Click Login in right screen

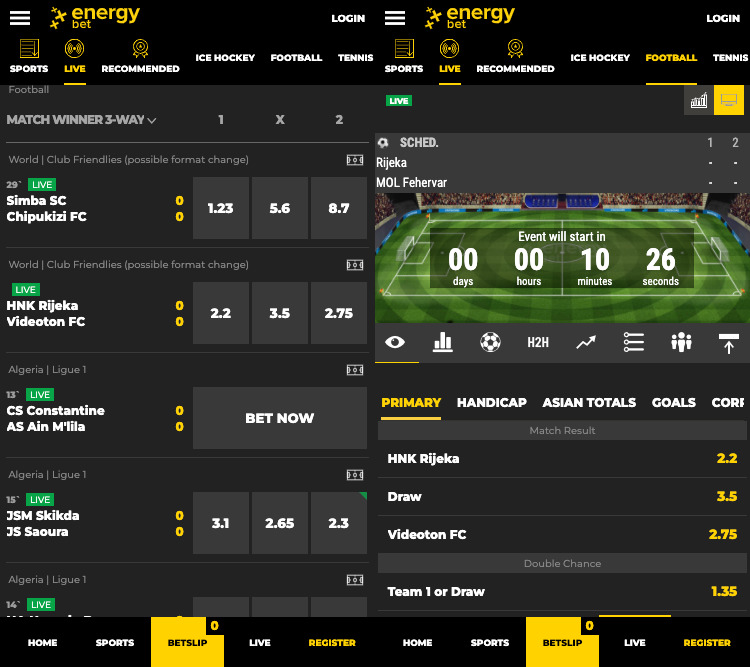pos(723,18)
